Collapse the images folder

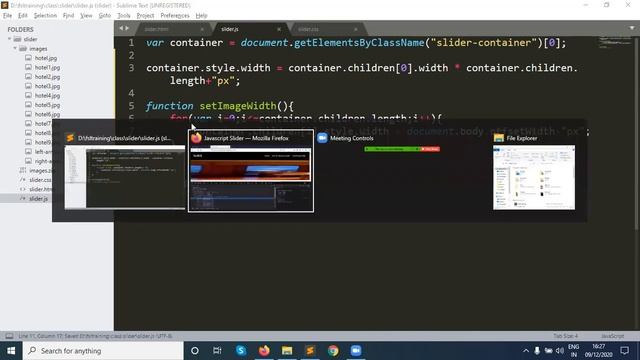click(x=15, y=48)
